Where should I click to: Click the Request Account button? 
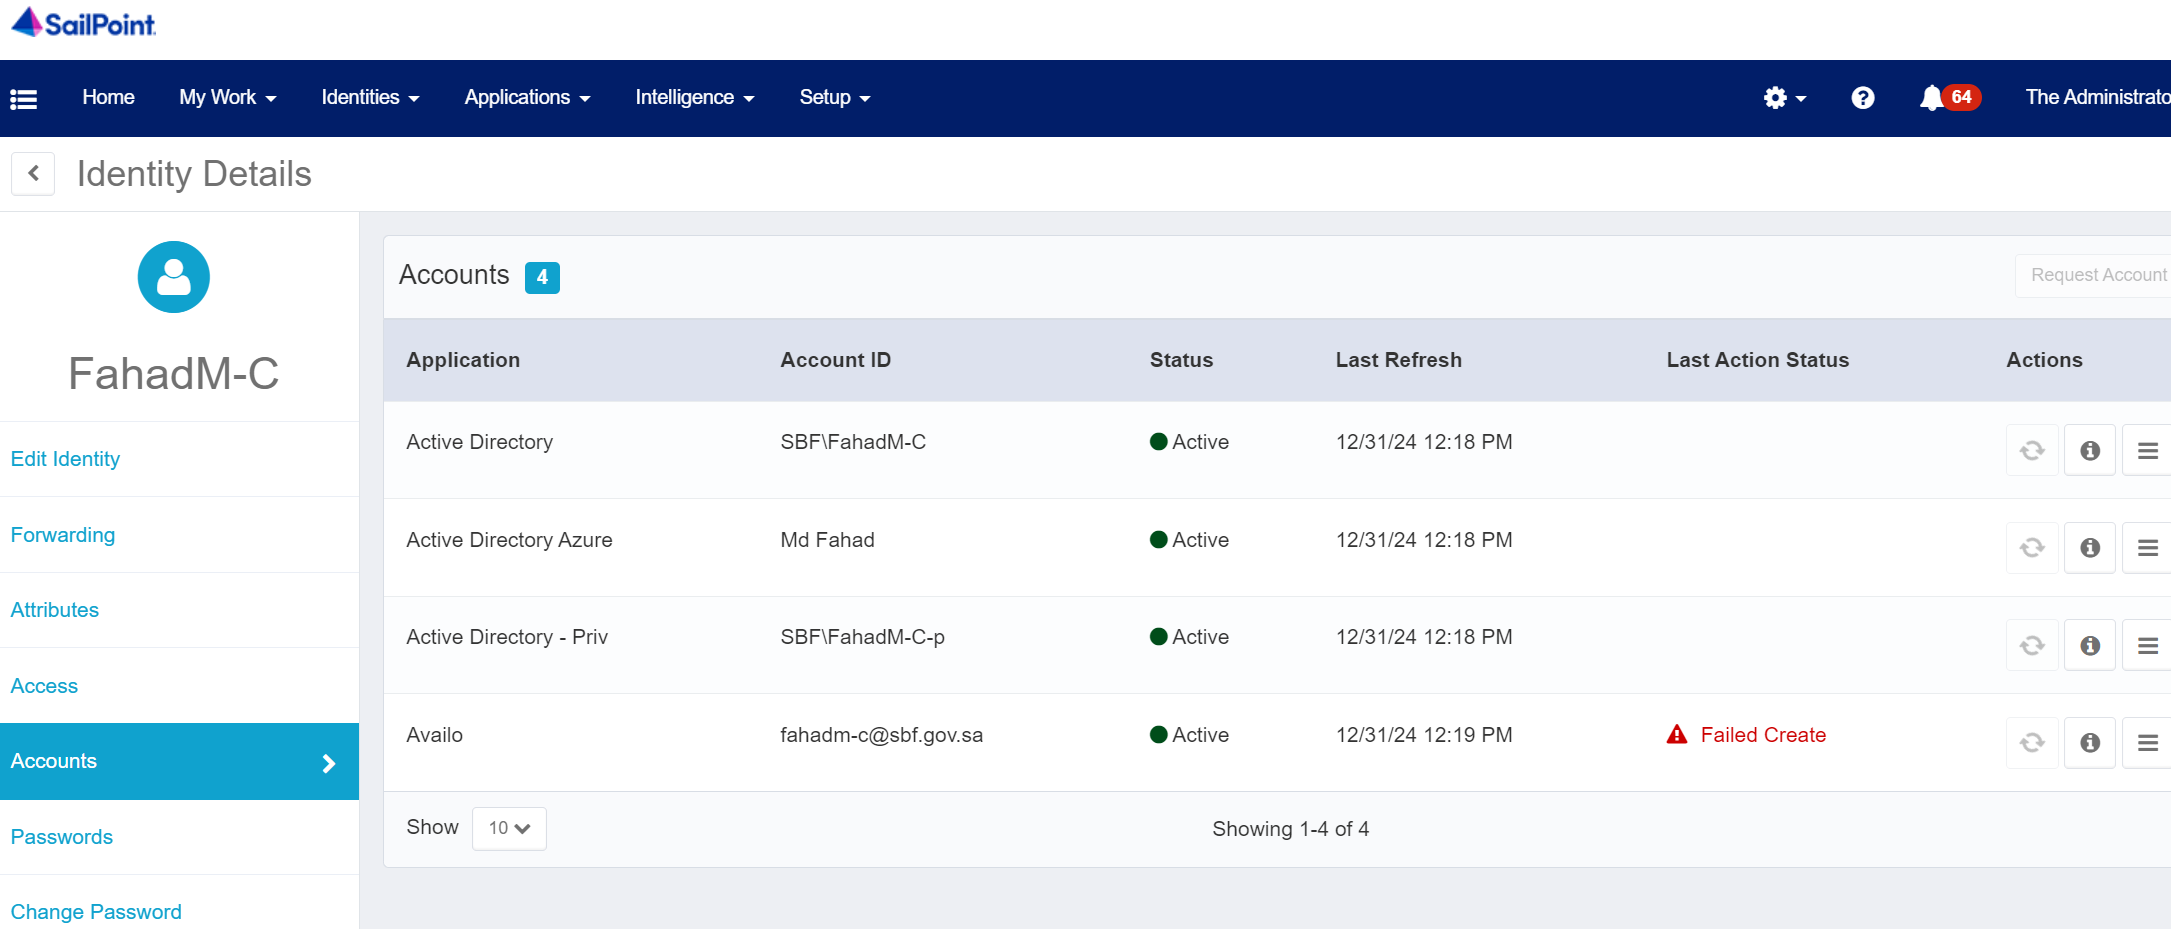[x=2098, y=275]
